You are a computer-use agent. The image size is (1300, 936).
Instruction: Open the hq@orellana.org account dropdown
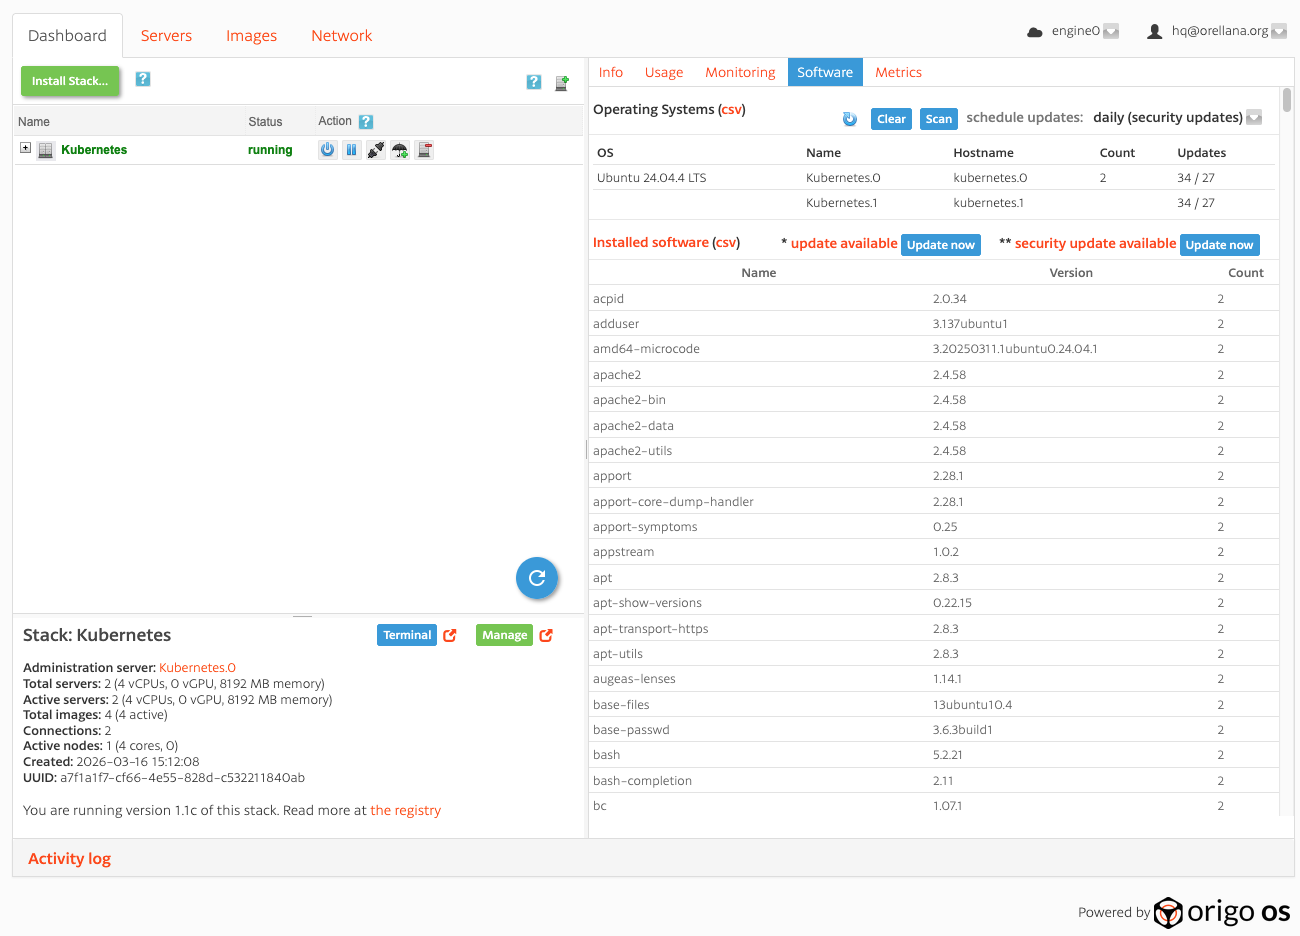(1278, 31)
